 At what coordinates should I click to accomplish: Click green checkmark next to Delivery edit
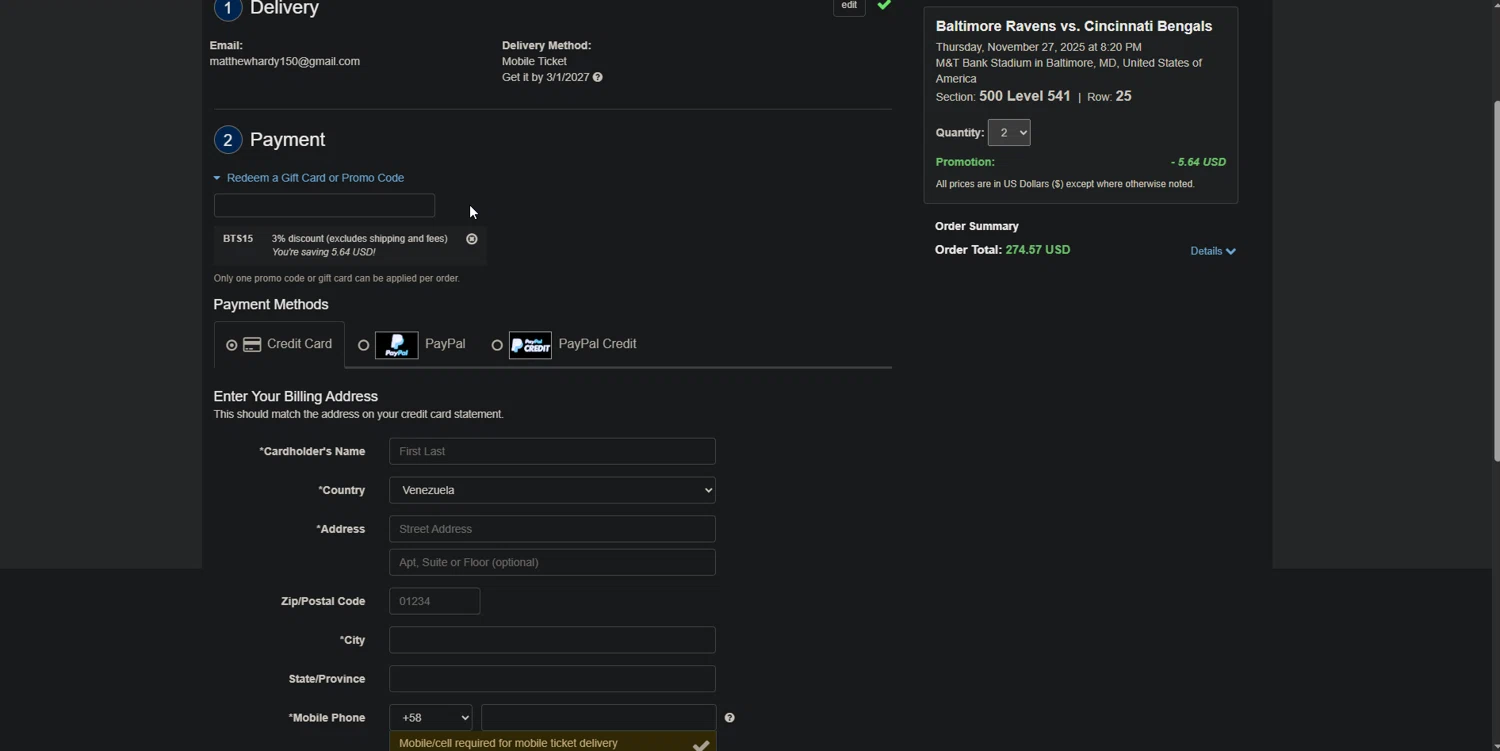coord(884,5)
